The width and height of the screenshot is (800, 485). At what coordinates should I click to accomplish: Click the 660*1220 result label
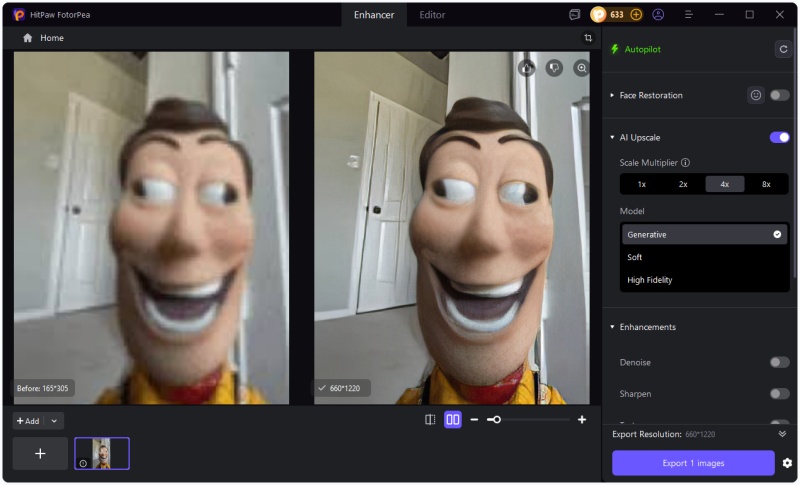point(344,388)
